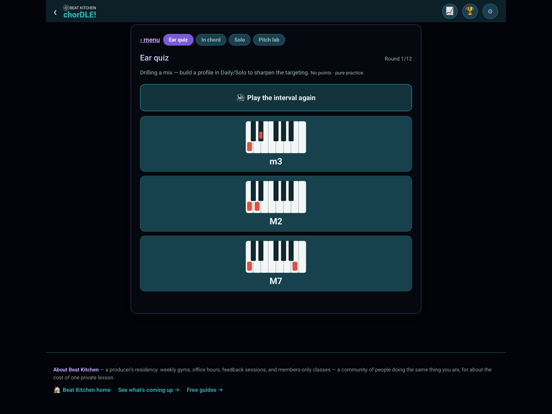This screenshot has width=552, height=414.
Task: Open the chorDLE! logo home
Action: coord(80,12)
